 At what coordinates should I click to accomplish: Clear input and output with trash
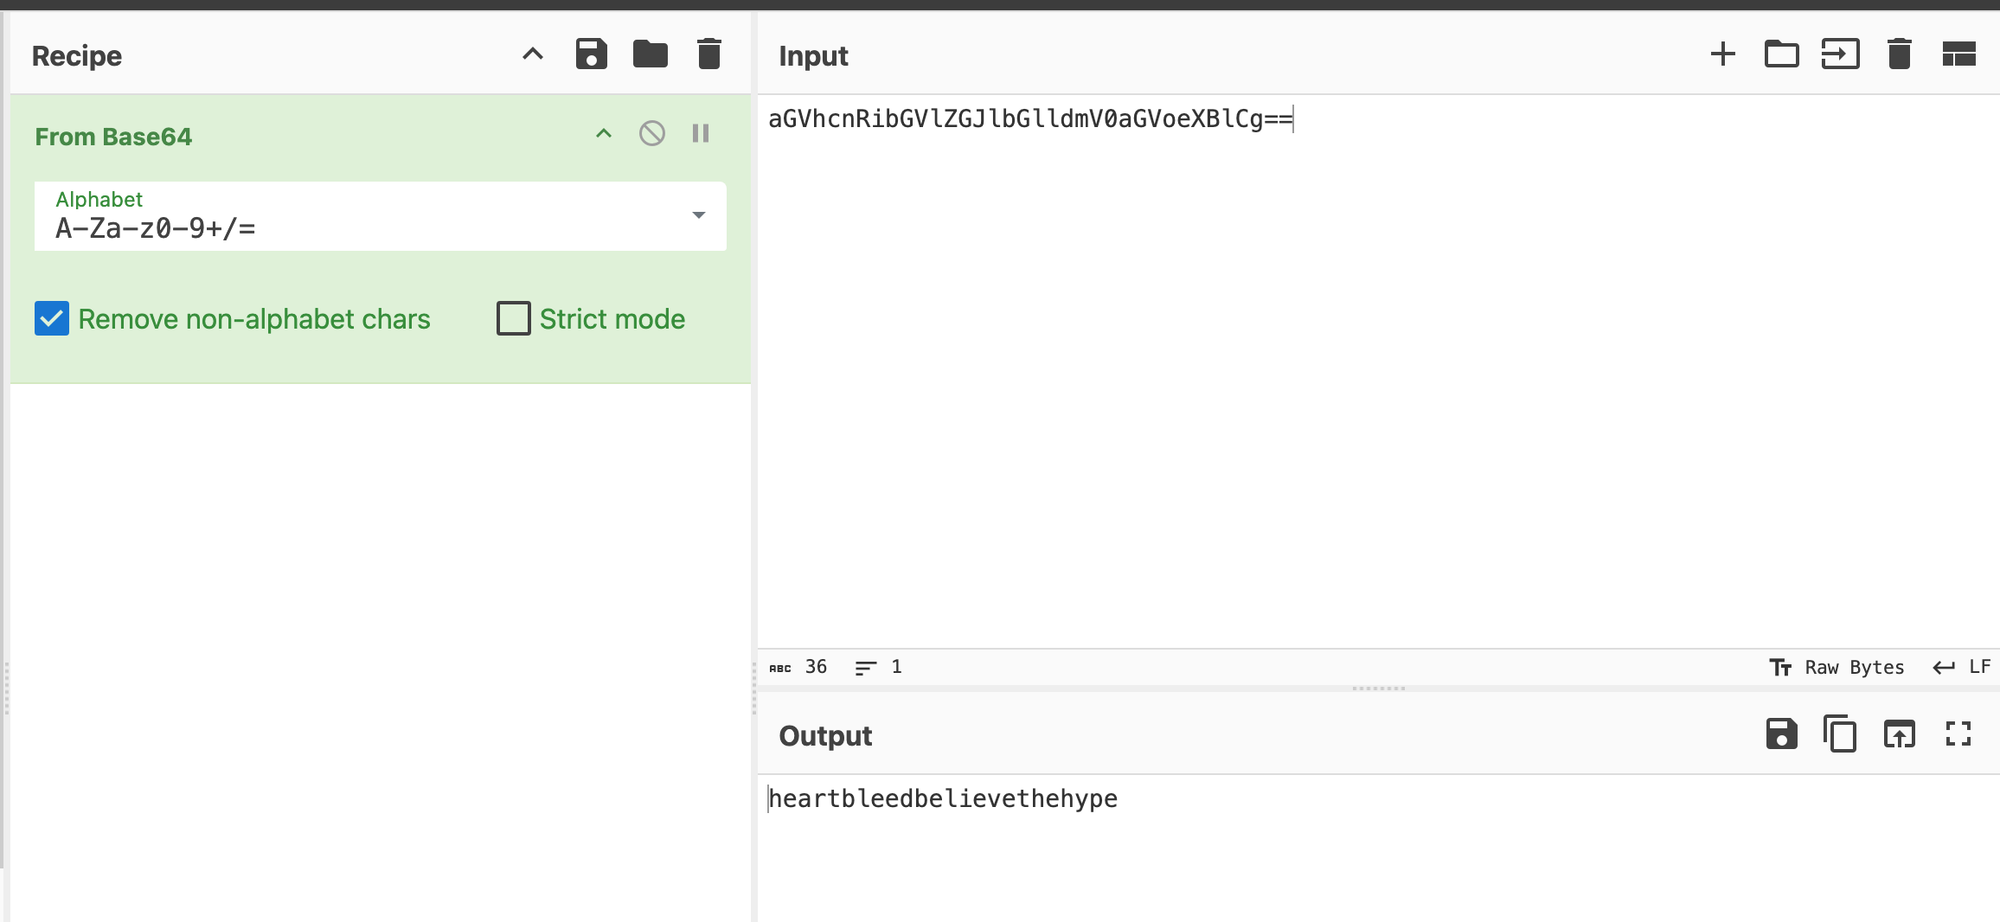[x=1899, y=54]
